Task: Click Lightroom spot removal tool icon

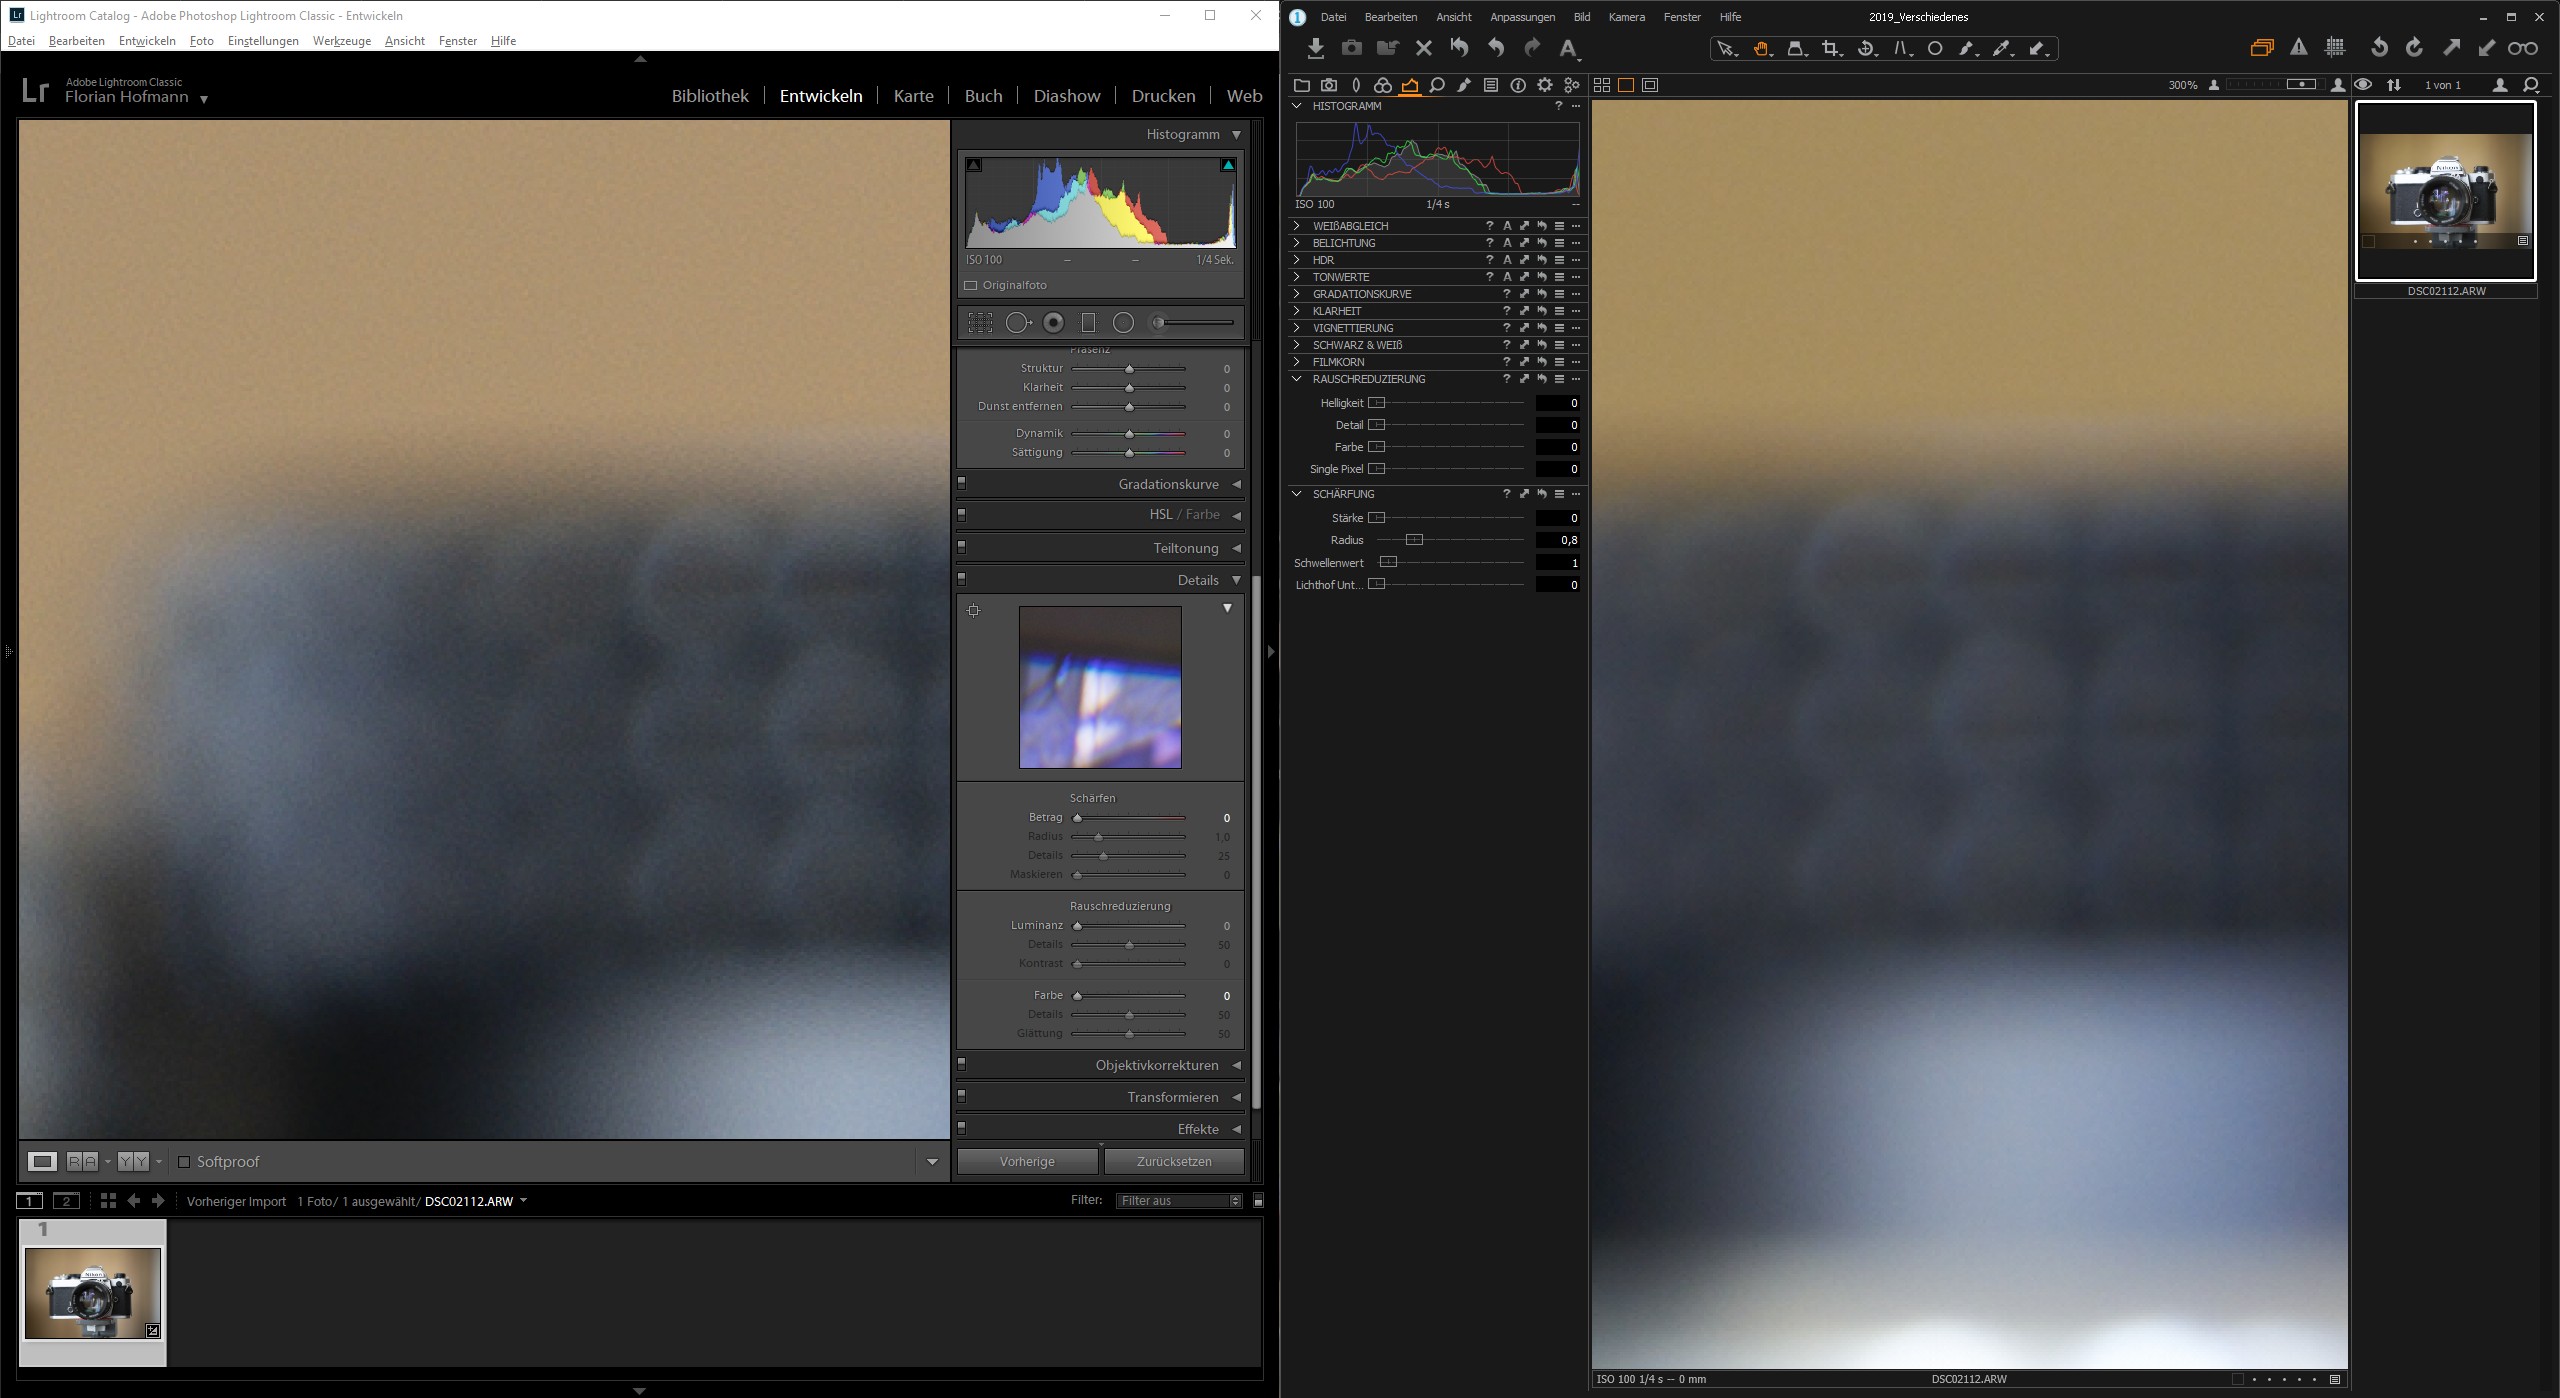Action: (1018, 322)
